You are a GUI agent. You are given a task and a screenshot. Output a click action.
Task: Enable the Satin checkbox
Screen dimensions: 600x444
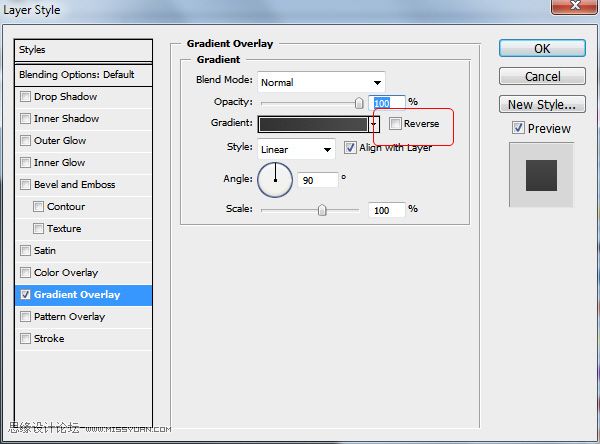[x=25, y=251]
